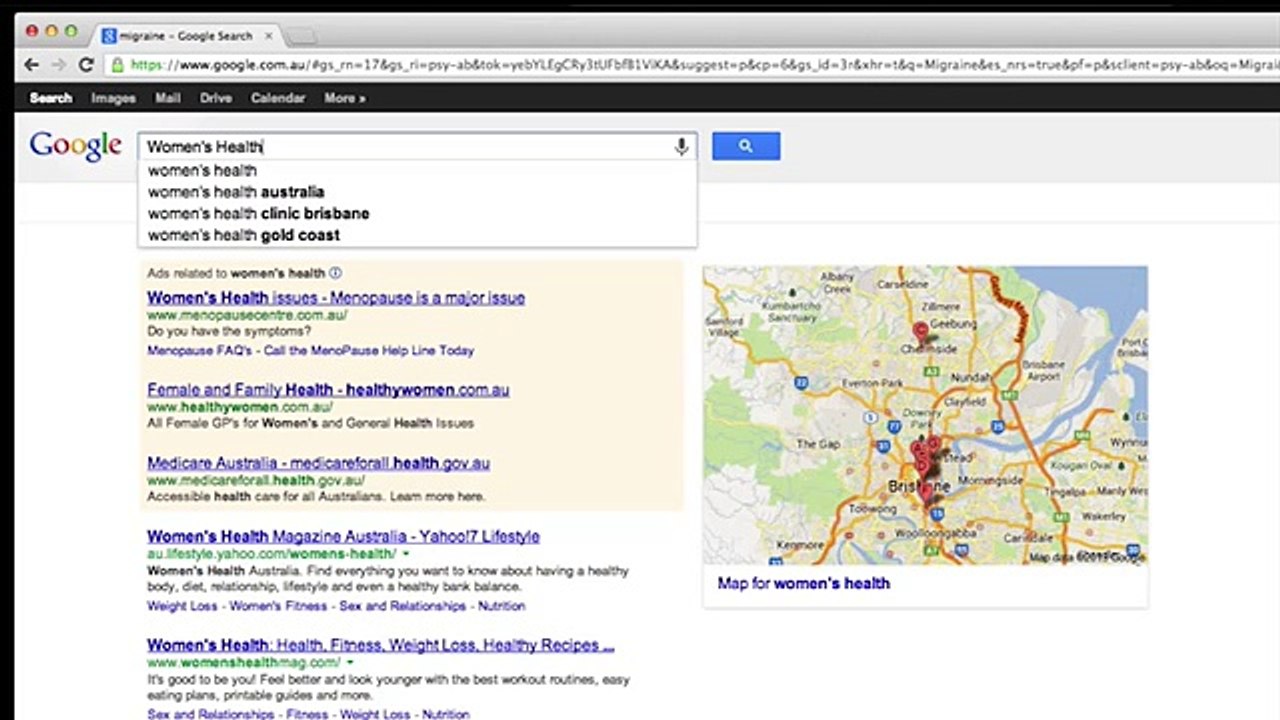Click the red map pin at Chermside
The image size is (1280, 720).
[x=920, y=333]
